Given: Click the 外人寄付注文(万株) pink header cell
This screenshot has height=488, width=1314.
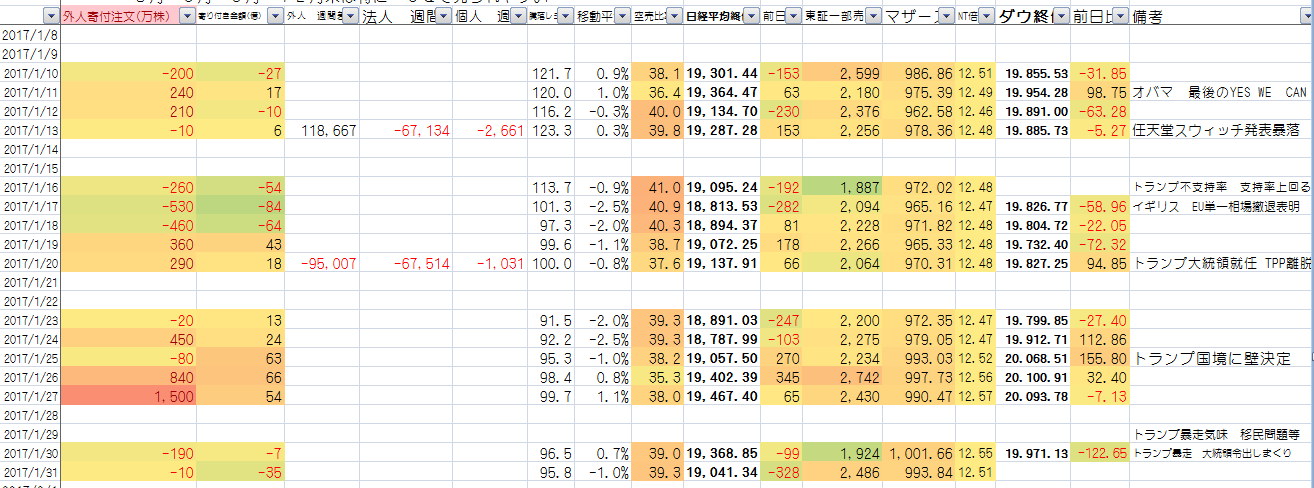Looking at the screenshot, I should [116, 17].
